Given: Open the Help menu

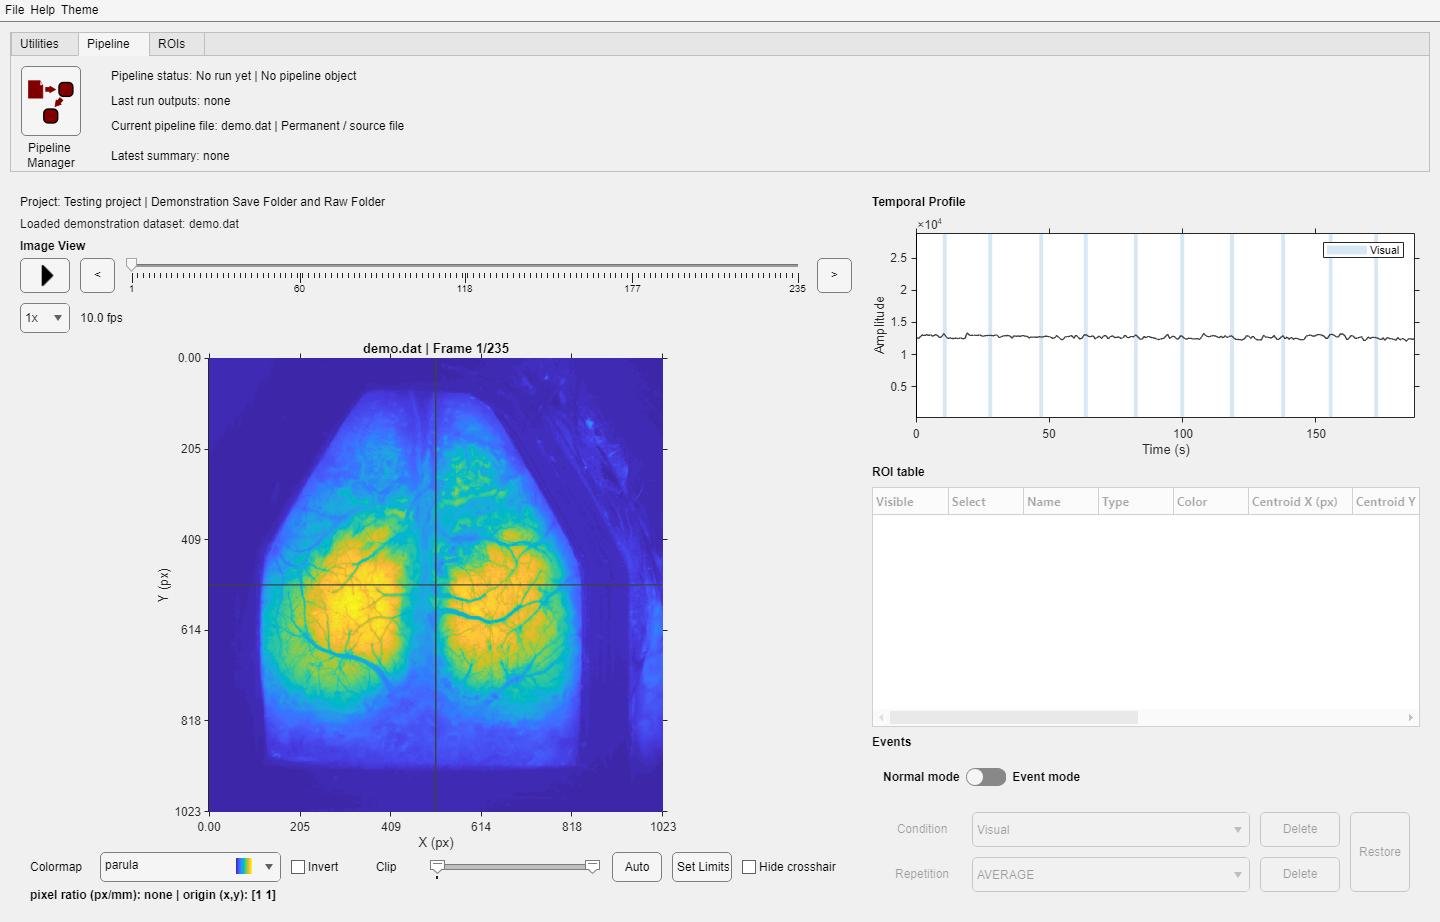Looking at the screenshot, I should (x=43, y=10).
